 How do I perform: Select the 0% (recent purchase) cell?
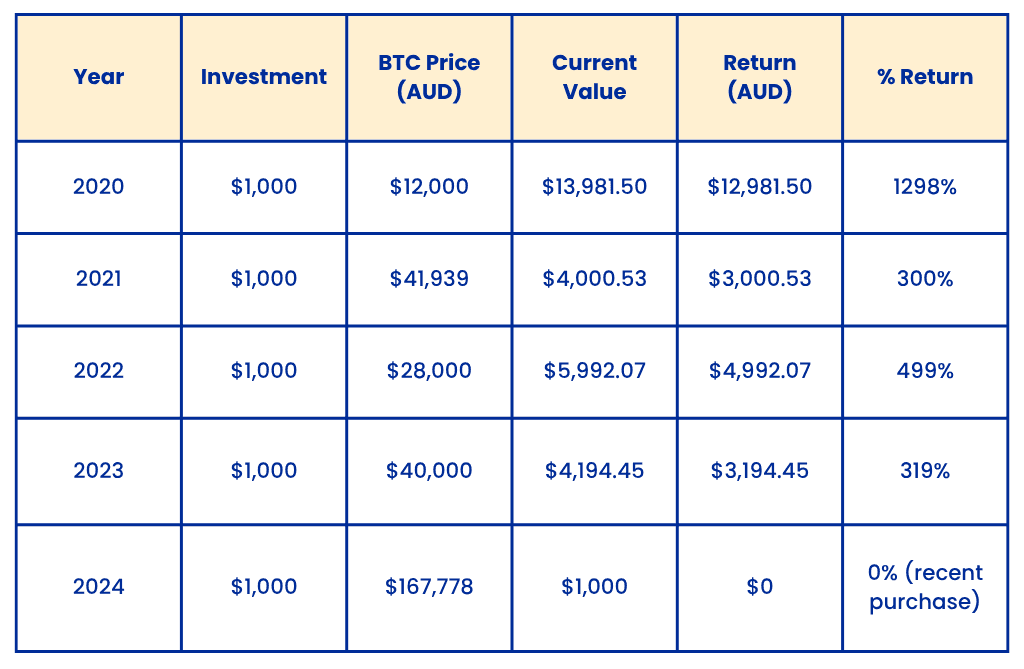[925, 587]
